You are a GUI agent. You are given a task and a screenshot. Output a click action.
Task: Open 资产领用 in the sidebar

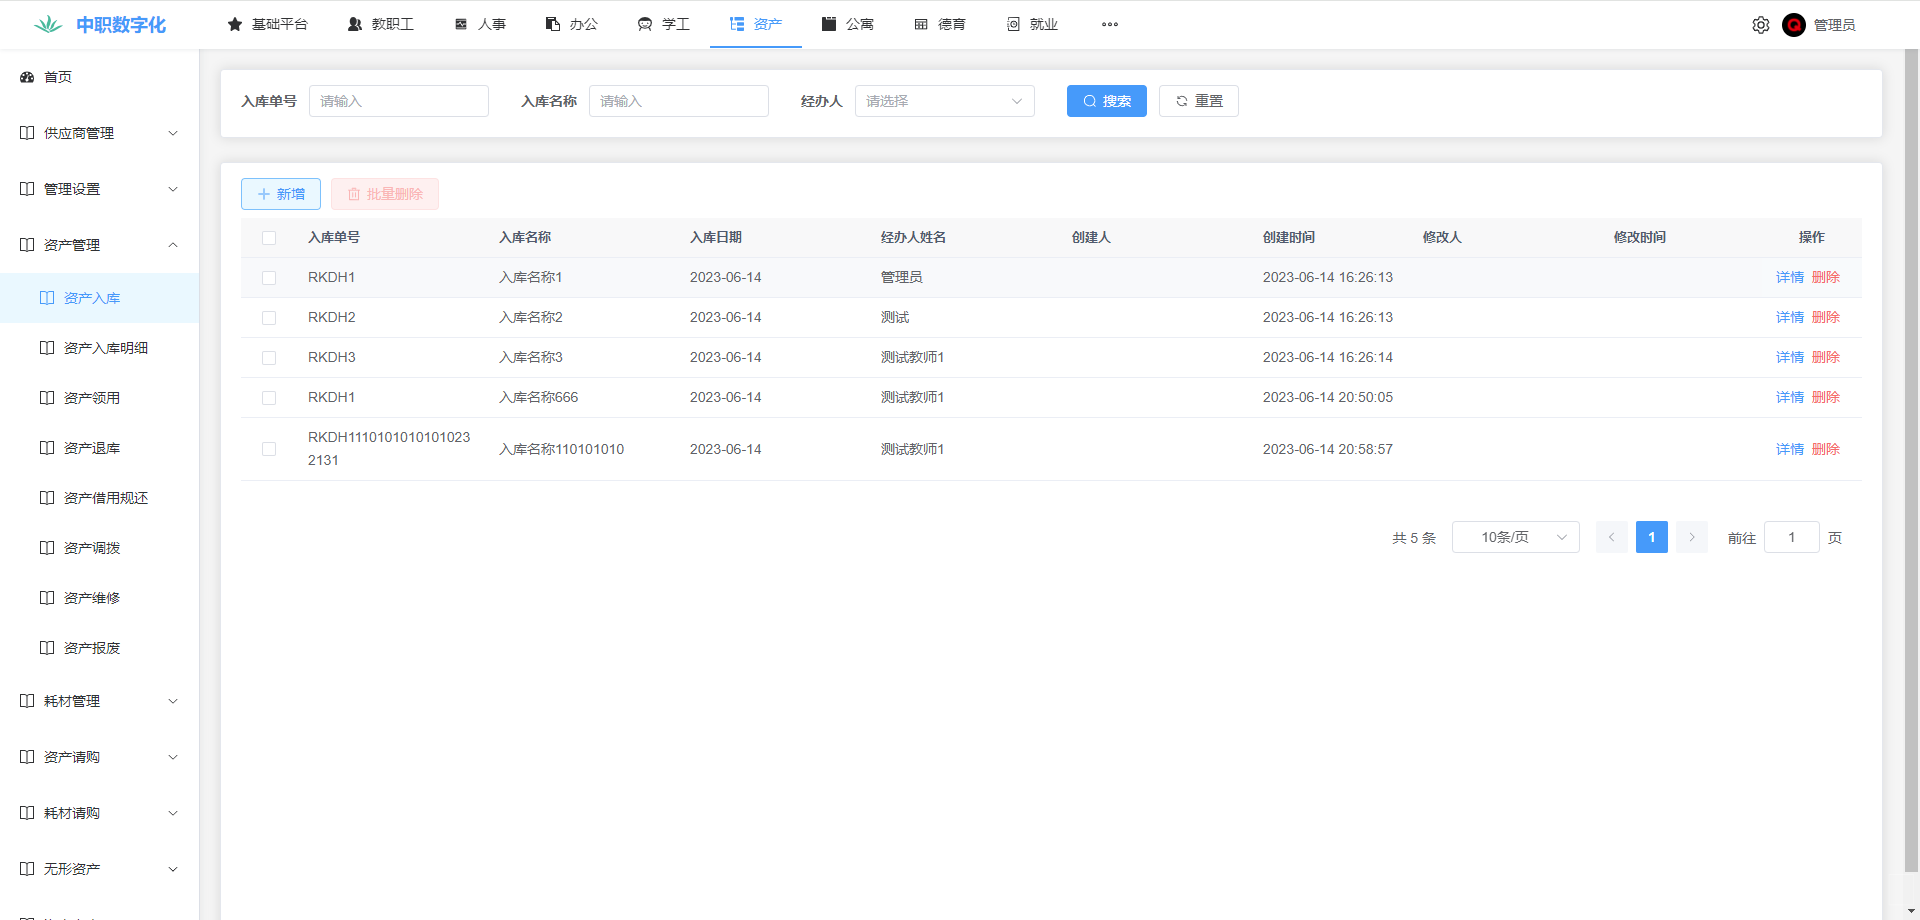click(92, 398)
